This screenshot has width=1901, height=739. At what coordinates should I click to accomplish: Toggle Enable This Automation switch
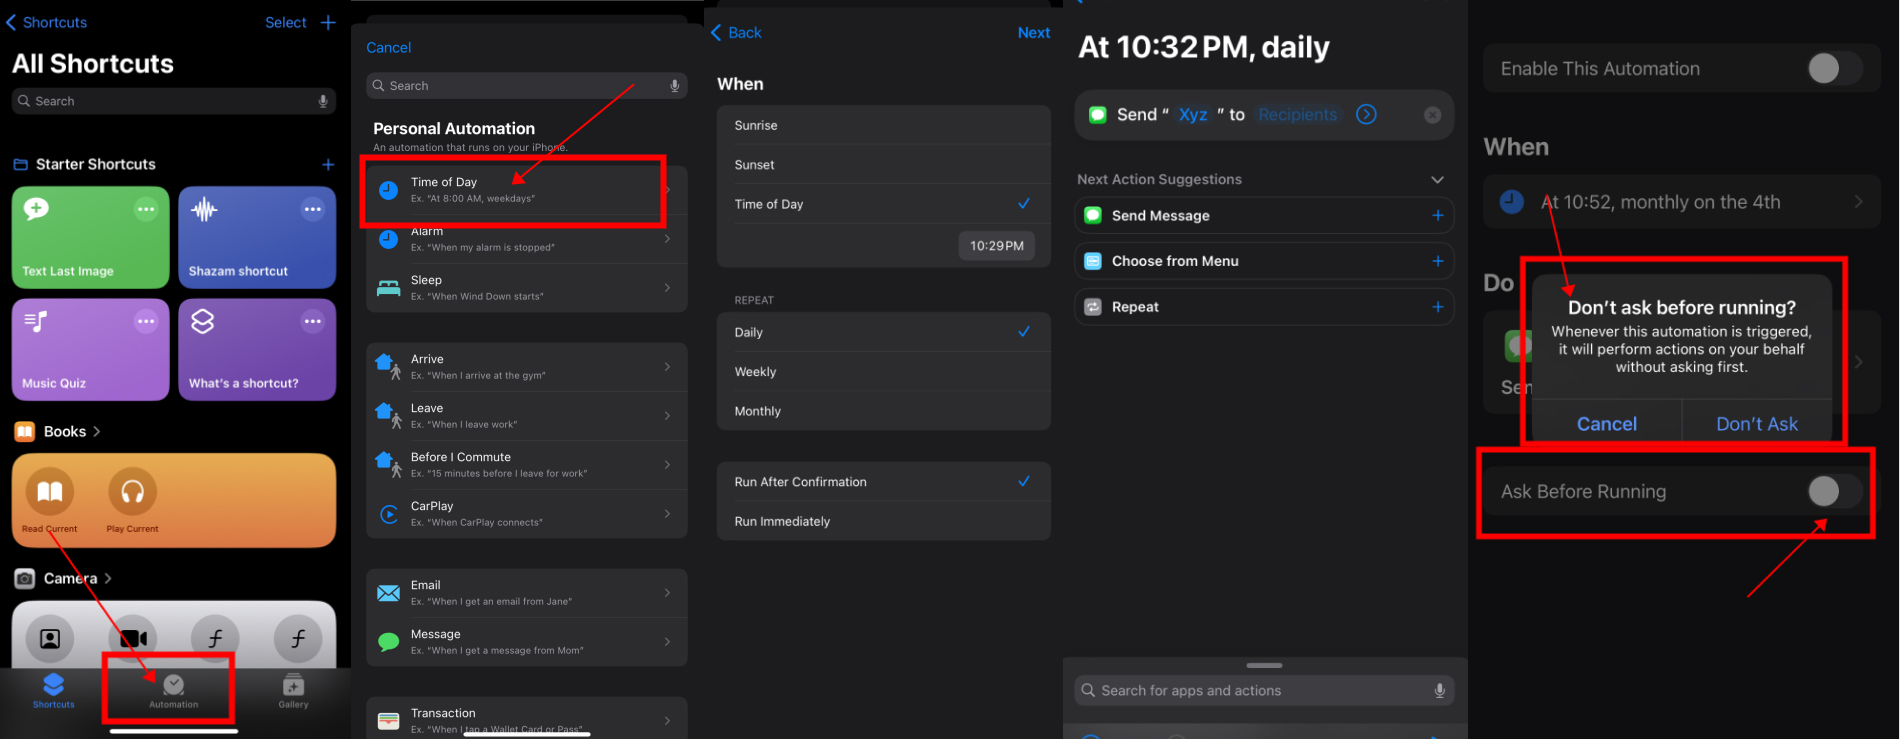click(x=1835, y=69)
